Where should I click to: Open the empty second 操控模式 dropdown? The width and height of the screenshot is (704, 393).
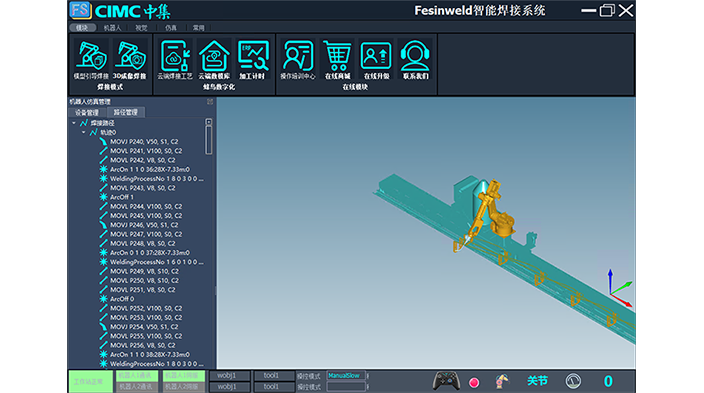click(x=346, y=387)
